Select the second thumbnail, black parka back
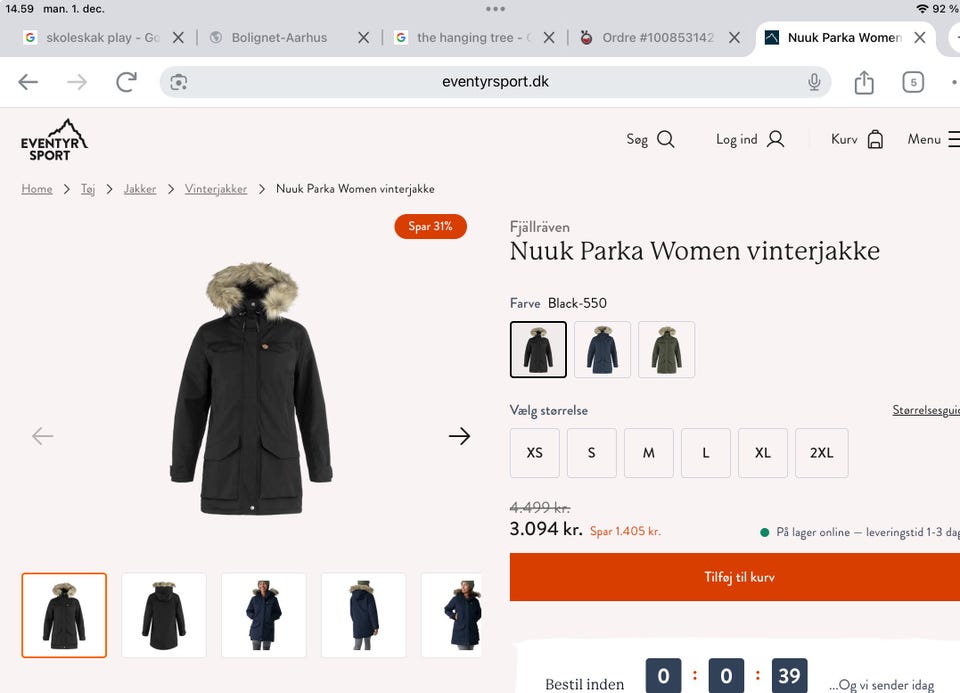960x693 pixels. tap(164, 615)
